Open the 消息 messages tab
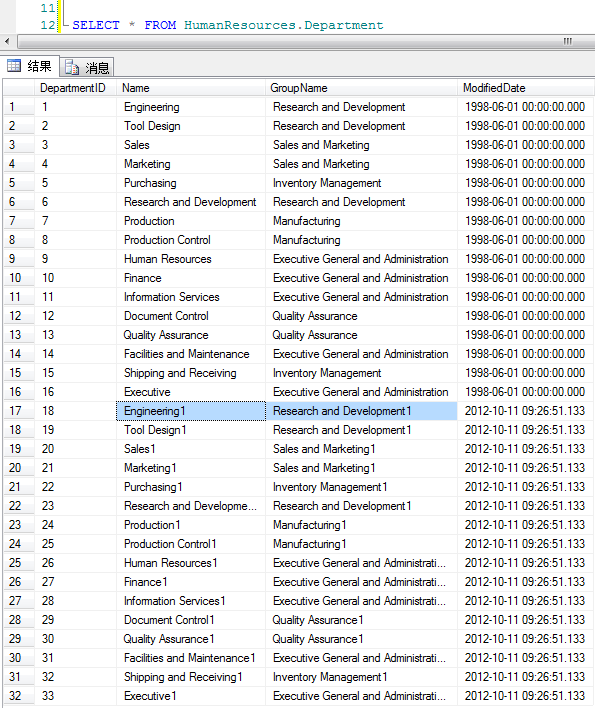 pos(87,67)
